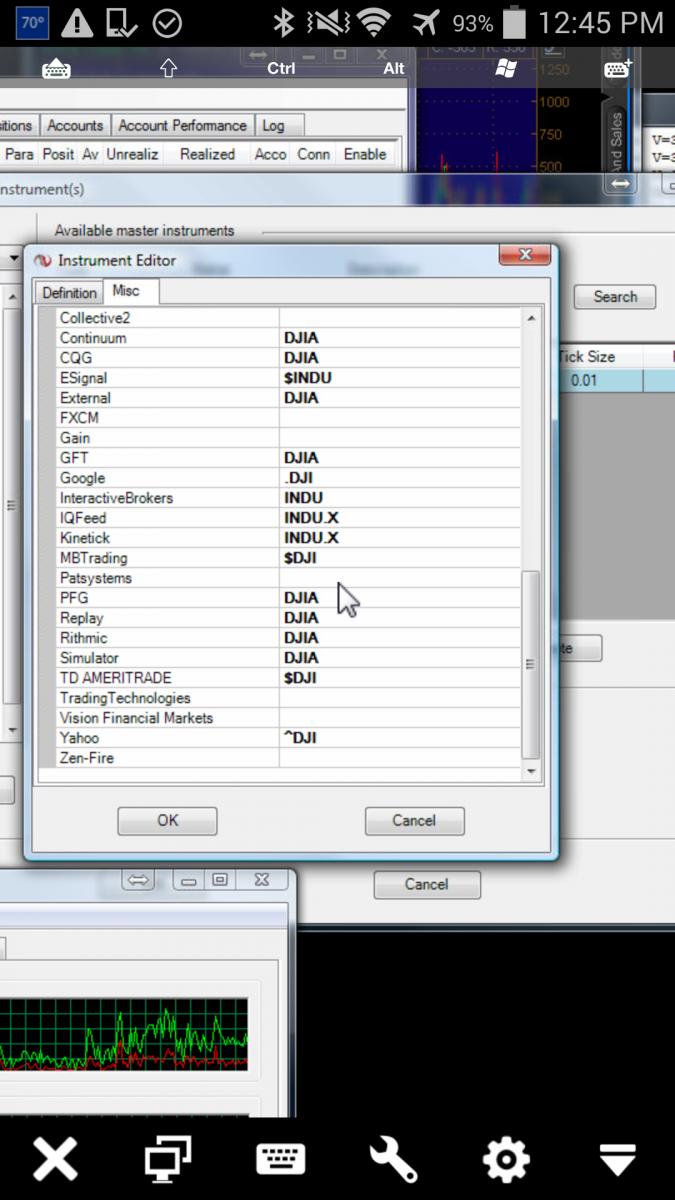
Task: Click the scroll up arrow in Misc list
Action: (531, 318)
